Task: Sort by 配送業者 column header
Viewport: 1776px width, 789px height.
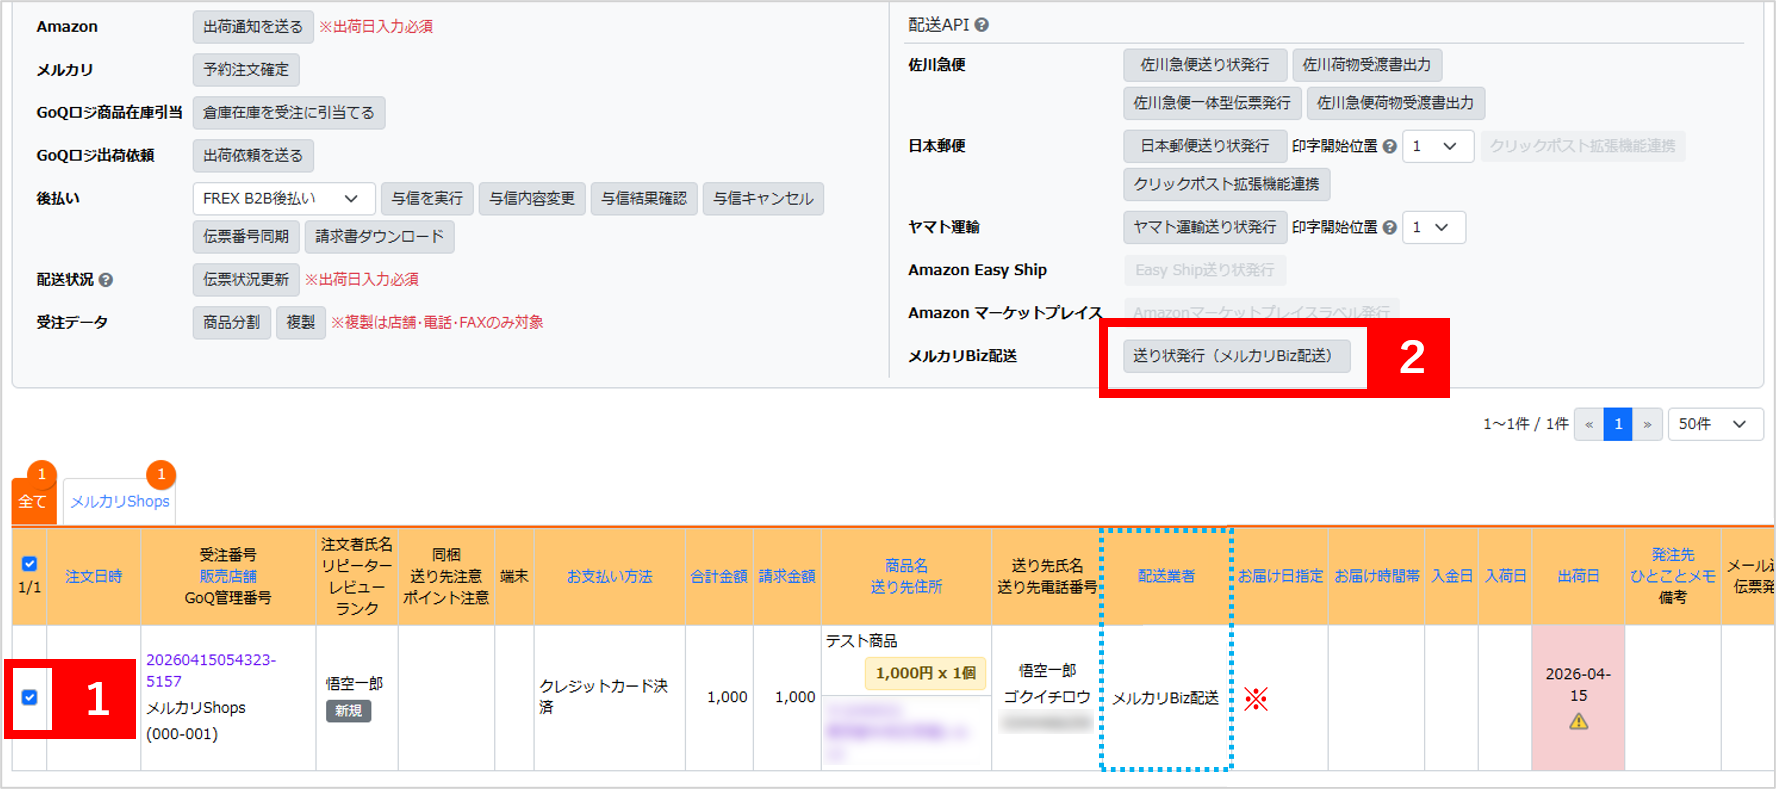Action: tap(1166, 576)
